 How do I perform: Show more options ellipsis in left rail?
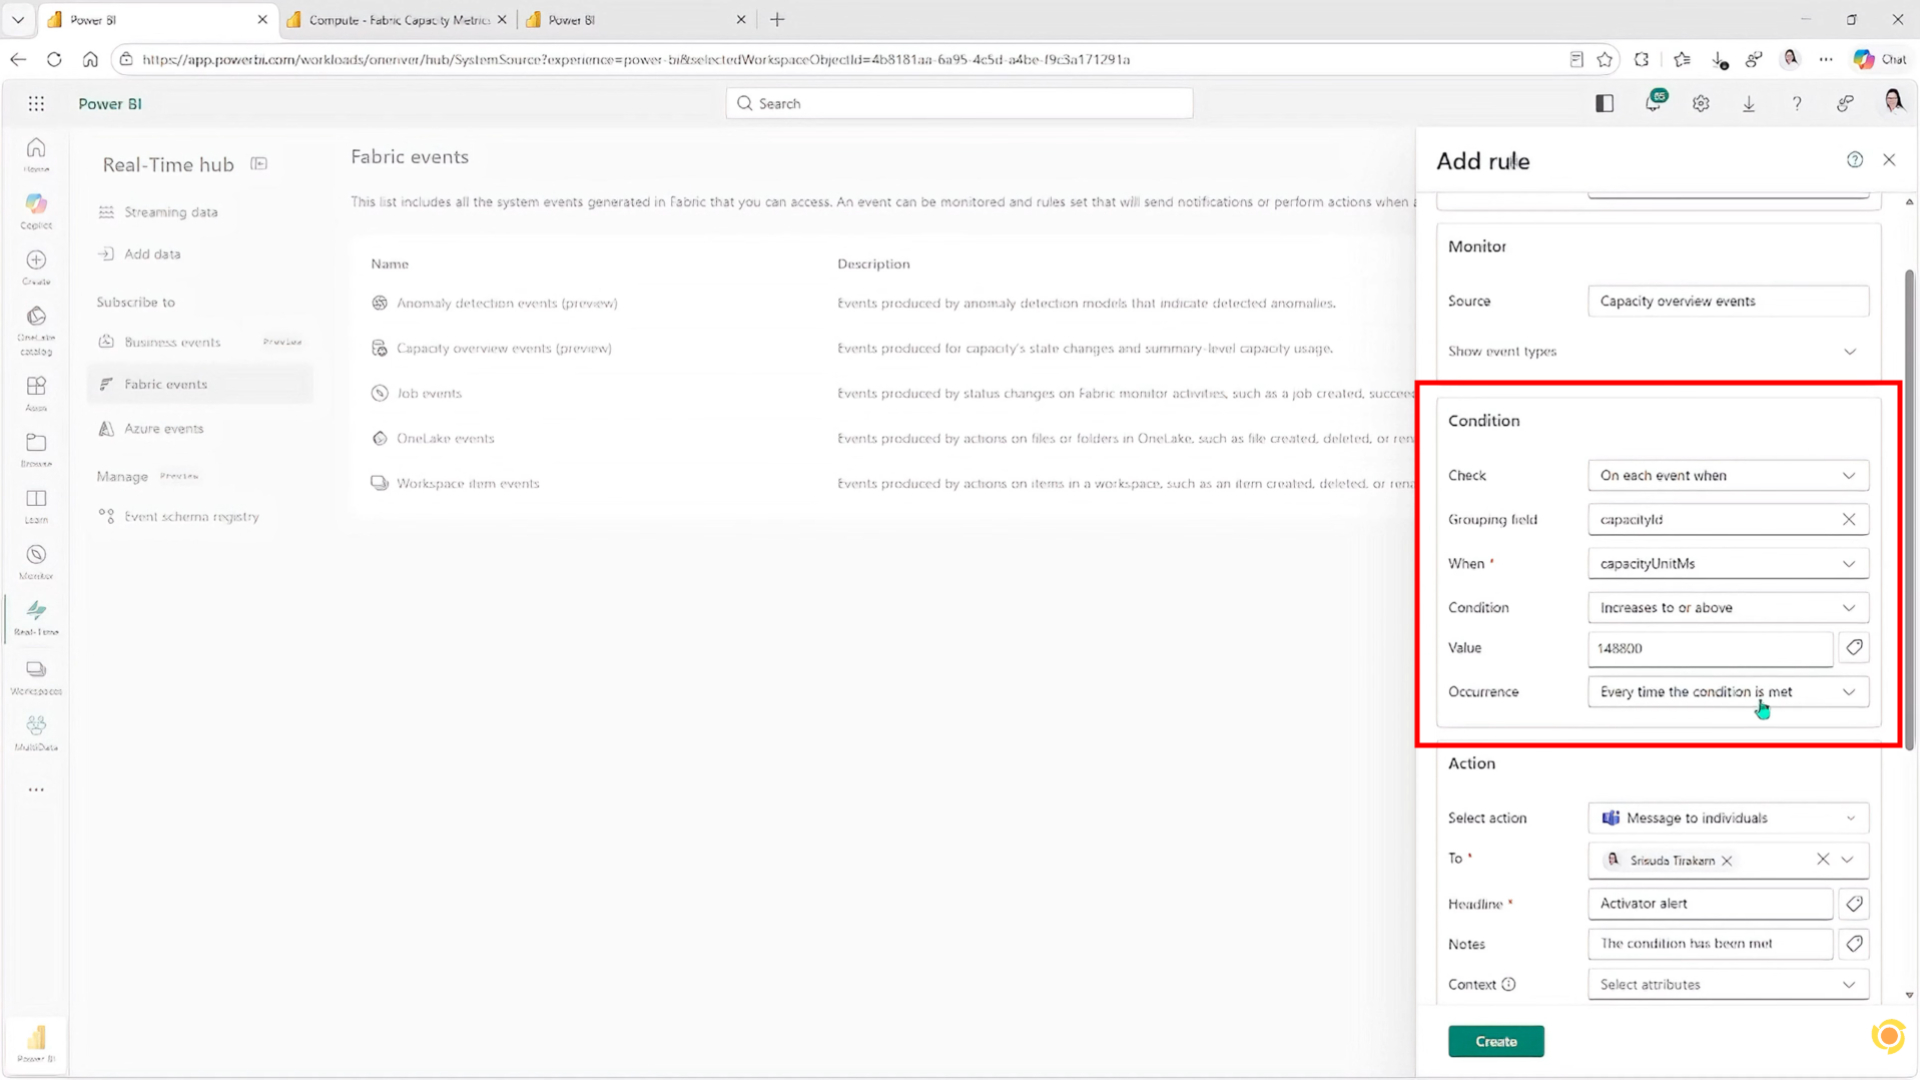[x=36, y=790]
